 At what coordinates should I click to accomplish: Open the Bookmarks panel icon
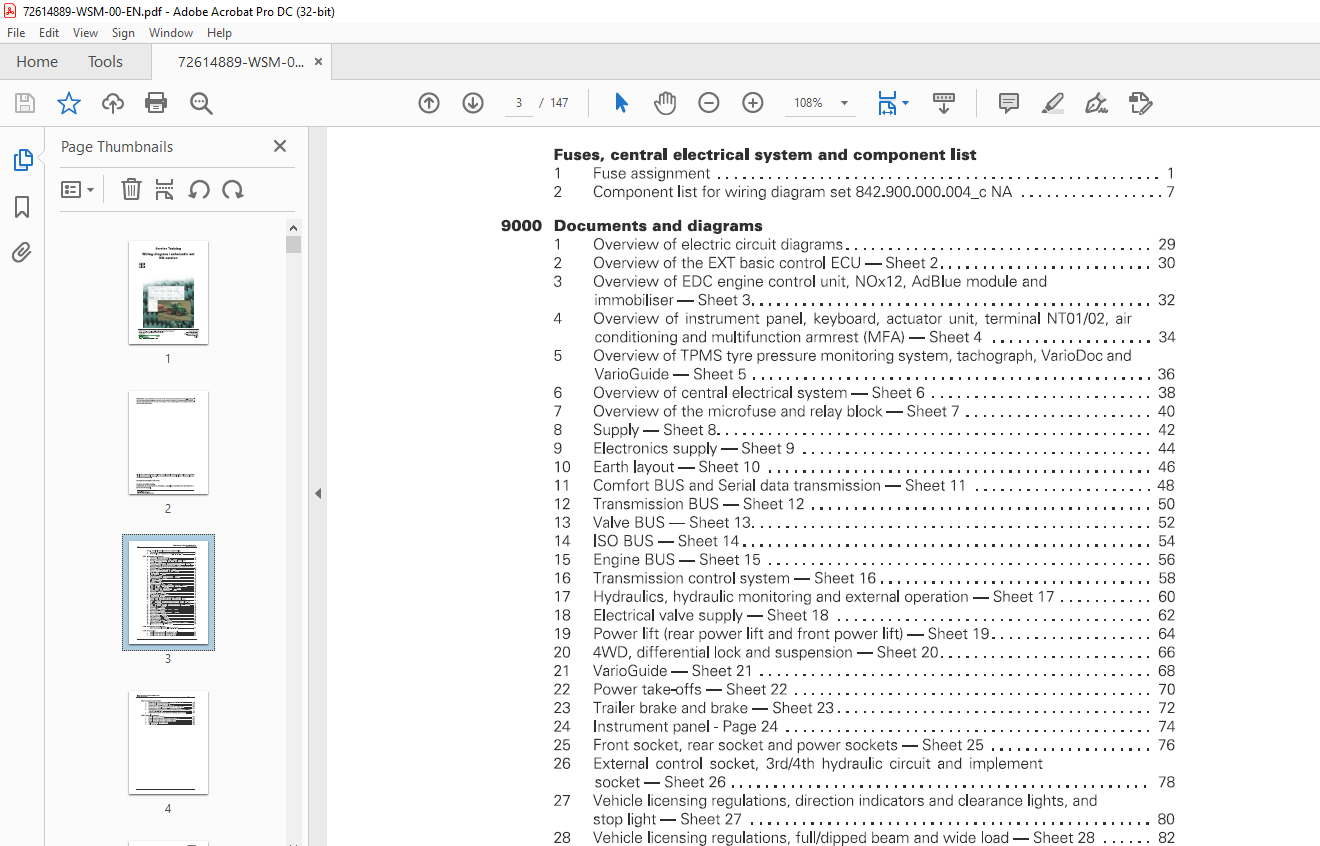(x=22, y=207)
